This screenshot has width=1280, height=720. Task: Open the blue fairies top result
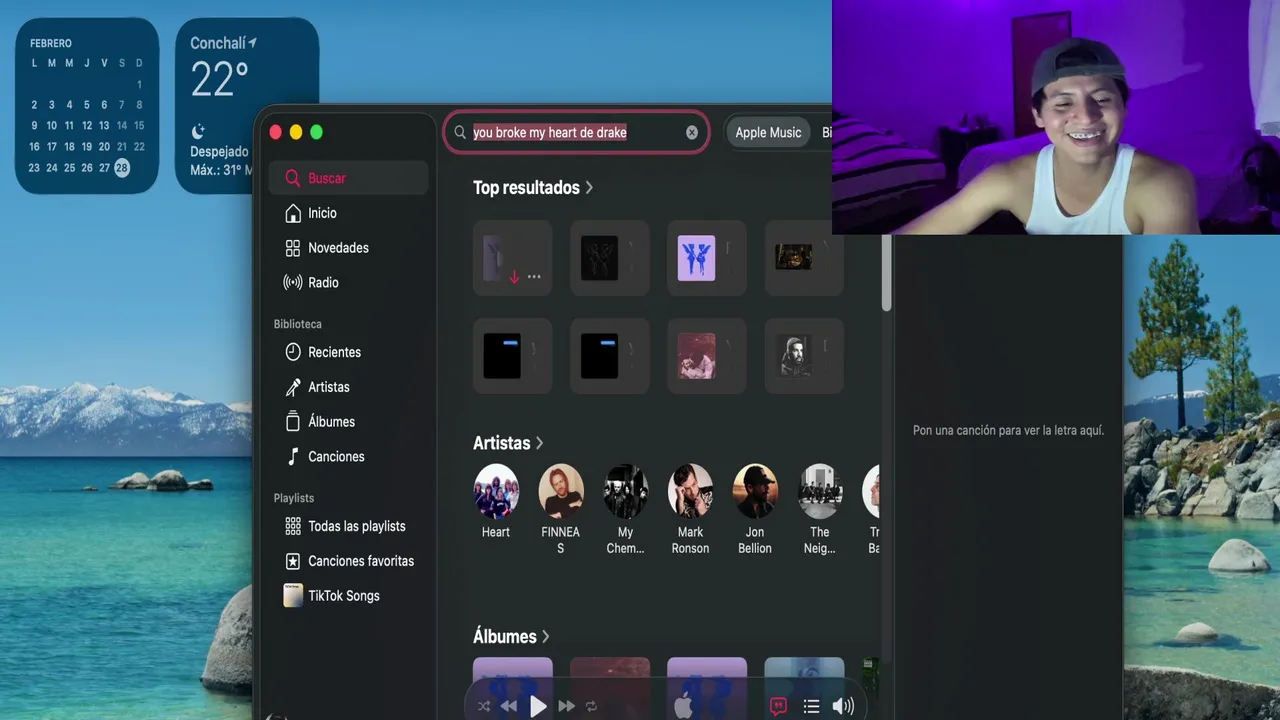coord(706,258)
